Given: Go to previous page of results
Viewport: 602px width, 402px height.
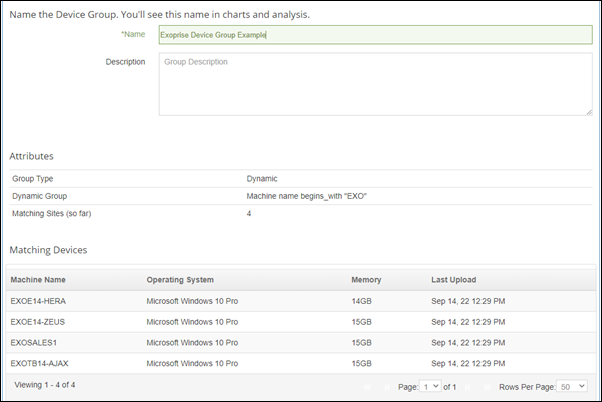Looking at the screenshot, I should 386,386.
